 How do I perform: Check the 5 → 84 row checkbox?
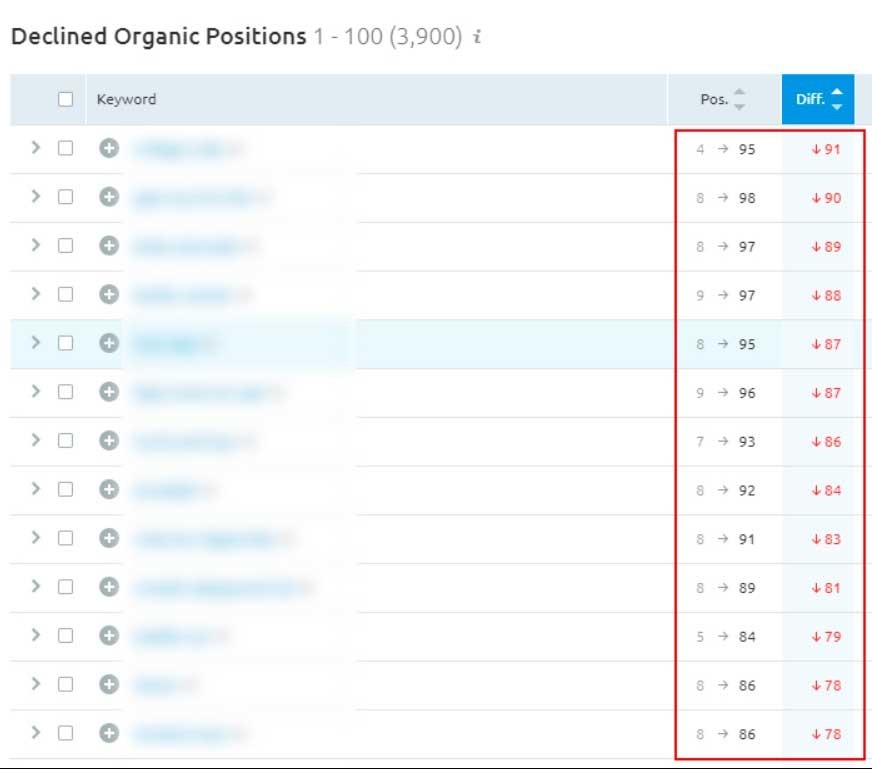click(x=66, y=636)
